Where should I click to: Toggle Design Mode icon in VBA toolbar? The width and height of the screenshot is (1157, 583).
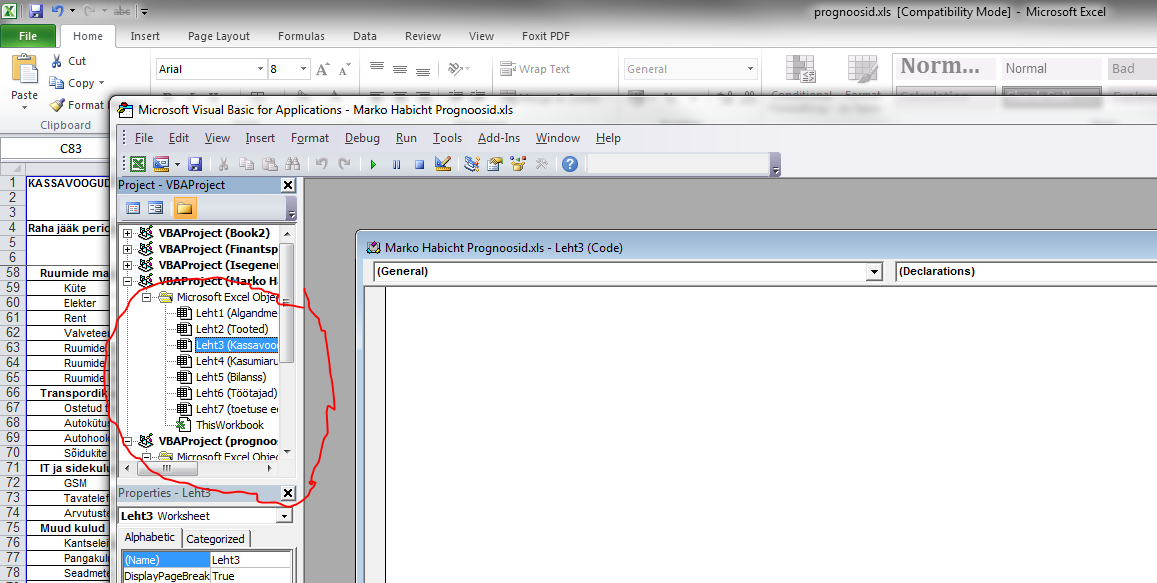pos(443,164)
